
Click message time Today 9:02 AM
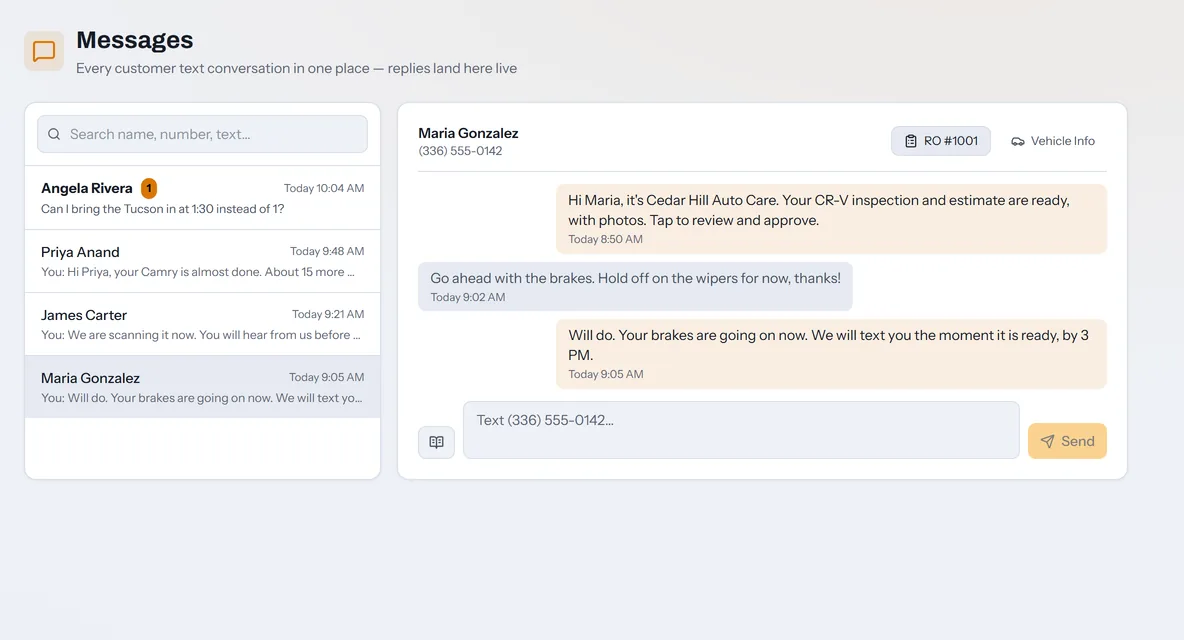467,297
